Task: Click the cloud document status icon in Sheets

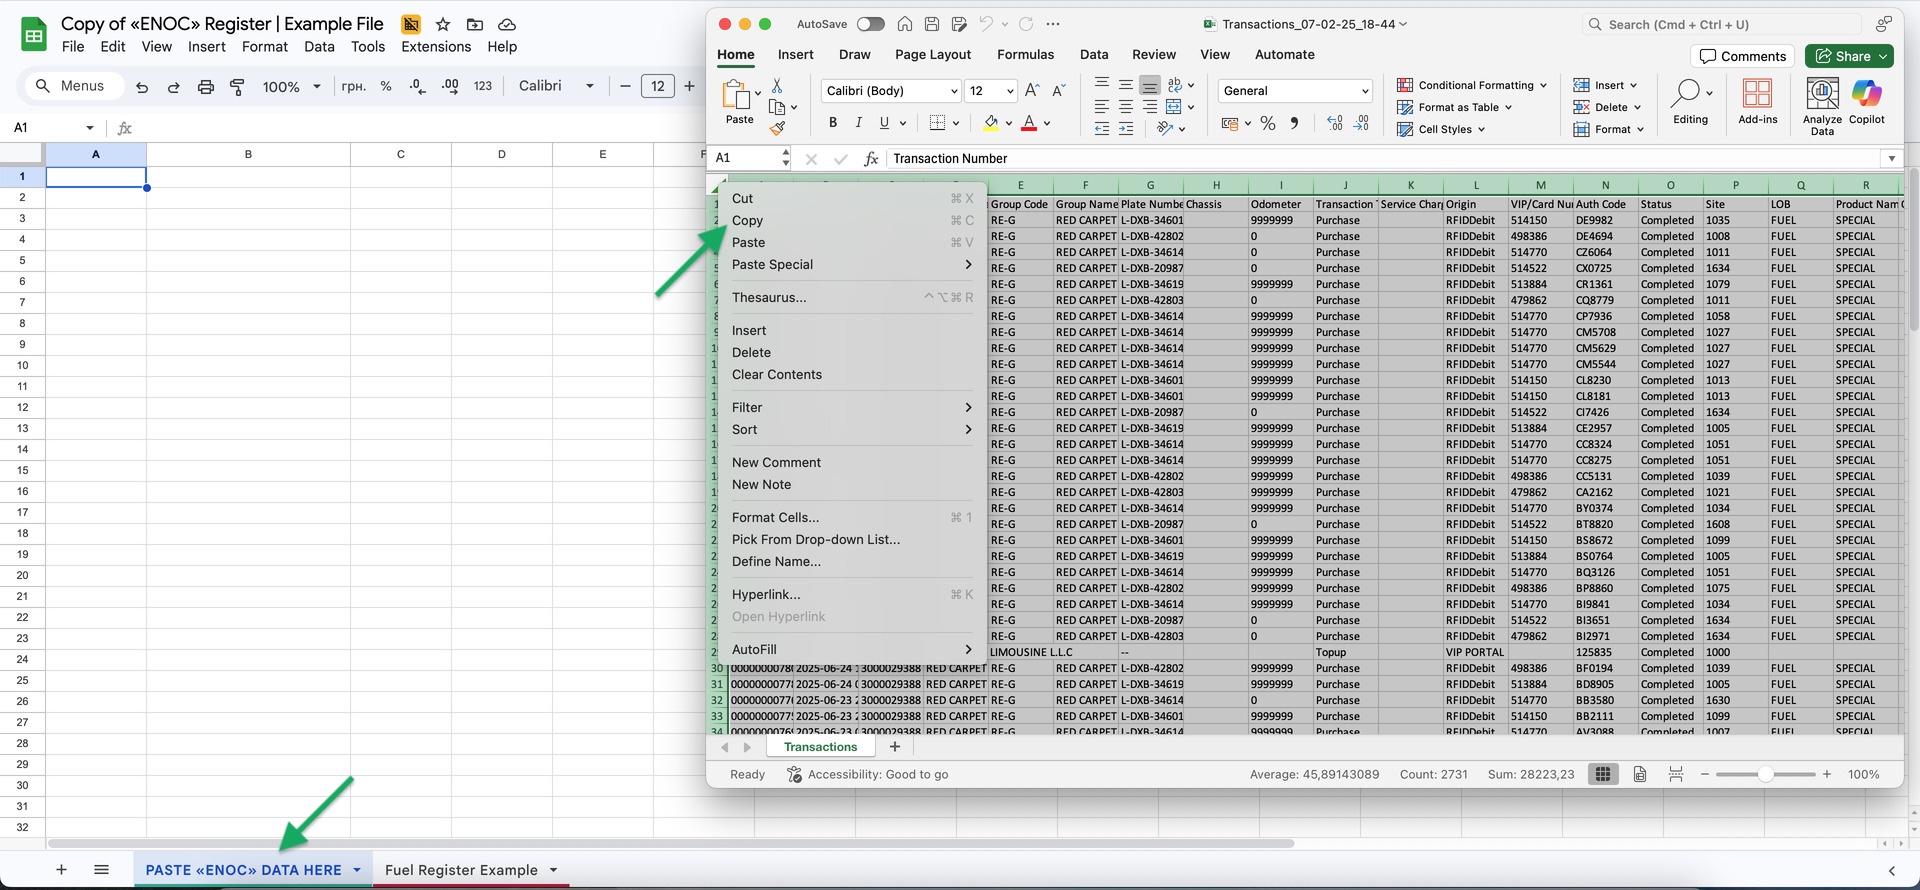Action: pyautogui.click(x=507, y=24)
